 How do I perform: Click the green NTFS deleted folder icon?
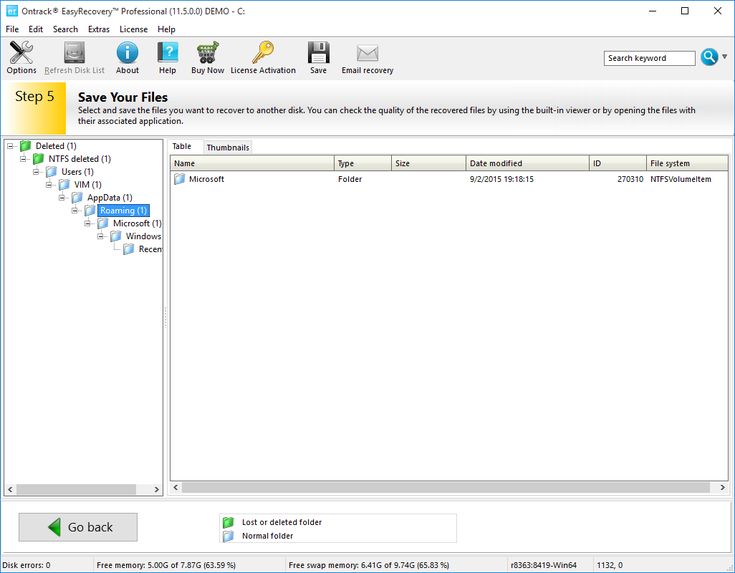point(38,159)
